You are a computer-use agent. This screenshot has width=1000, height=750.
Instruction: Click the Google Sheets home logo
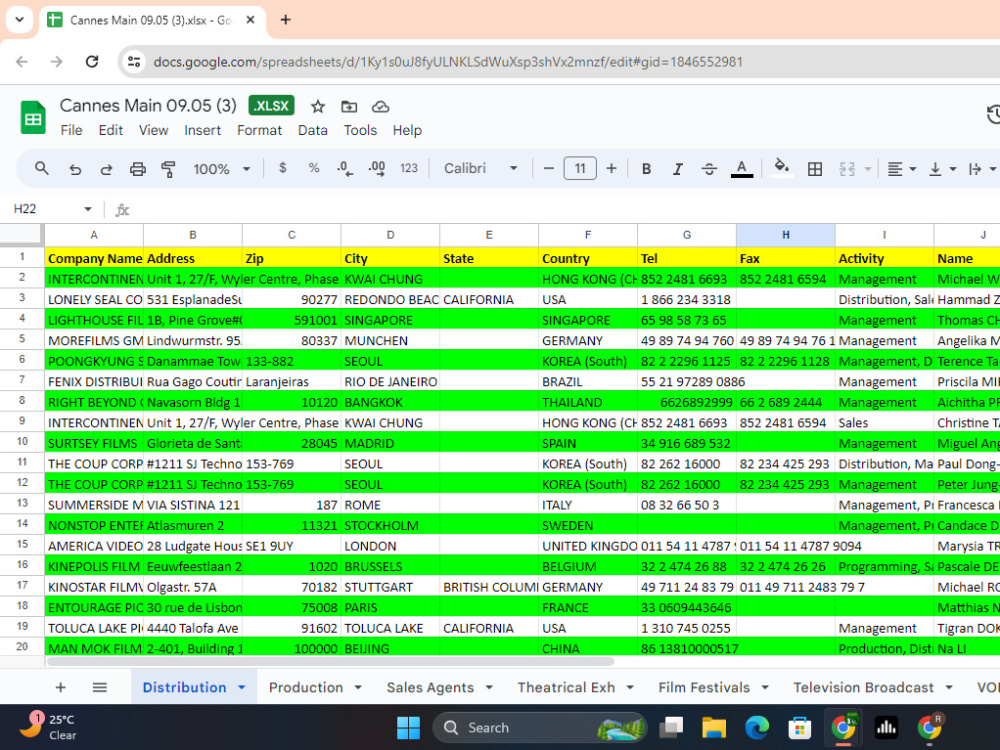[x=33, y=118]
